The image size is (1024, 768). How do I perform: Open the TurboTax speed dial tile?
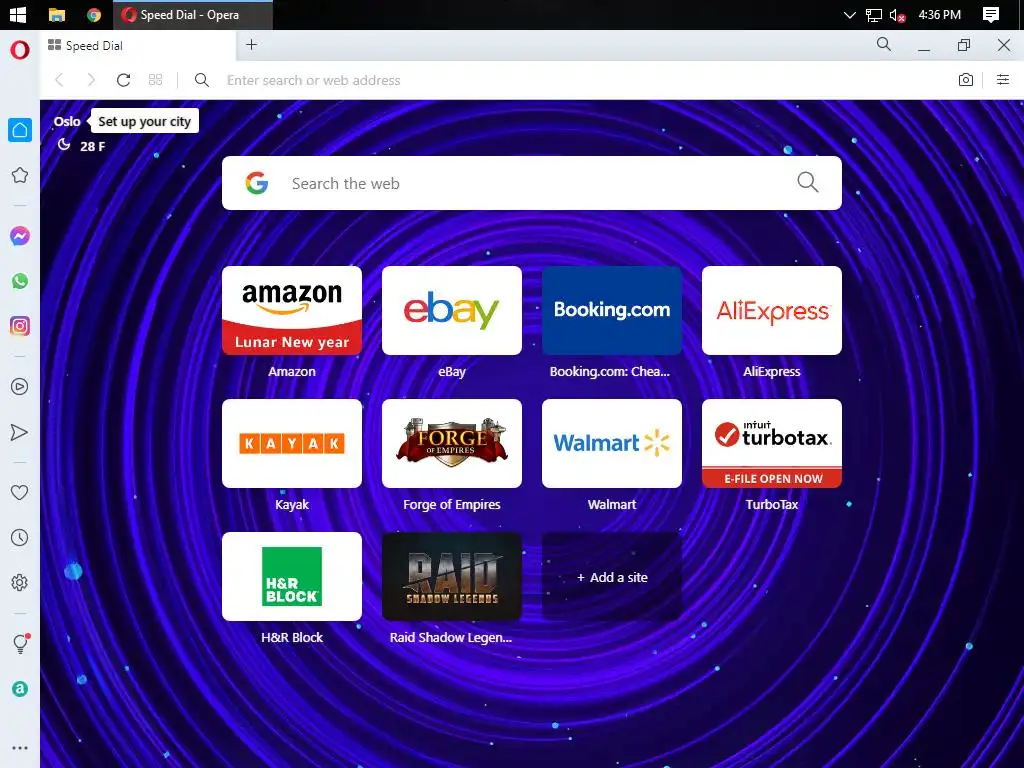[x=772, y=443]
